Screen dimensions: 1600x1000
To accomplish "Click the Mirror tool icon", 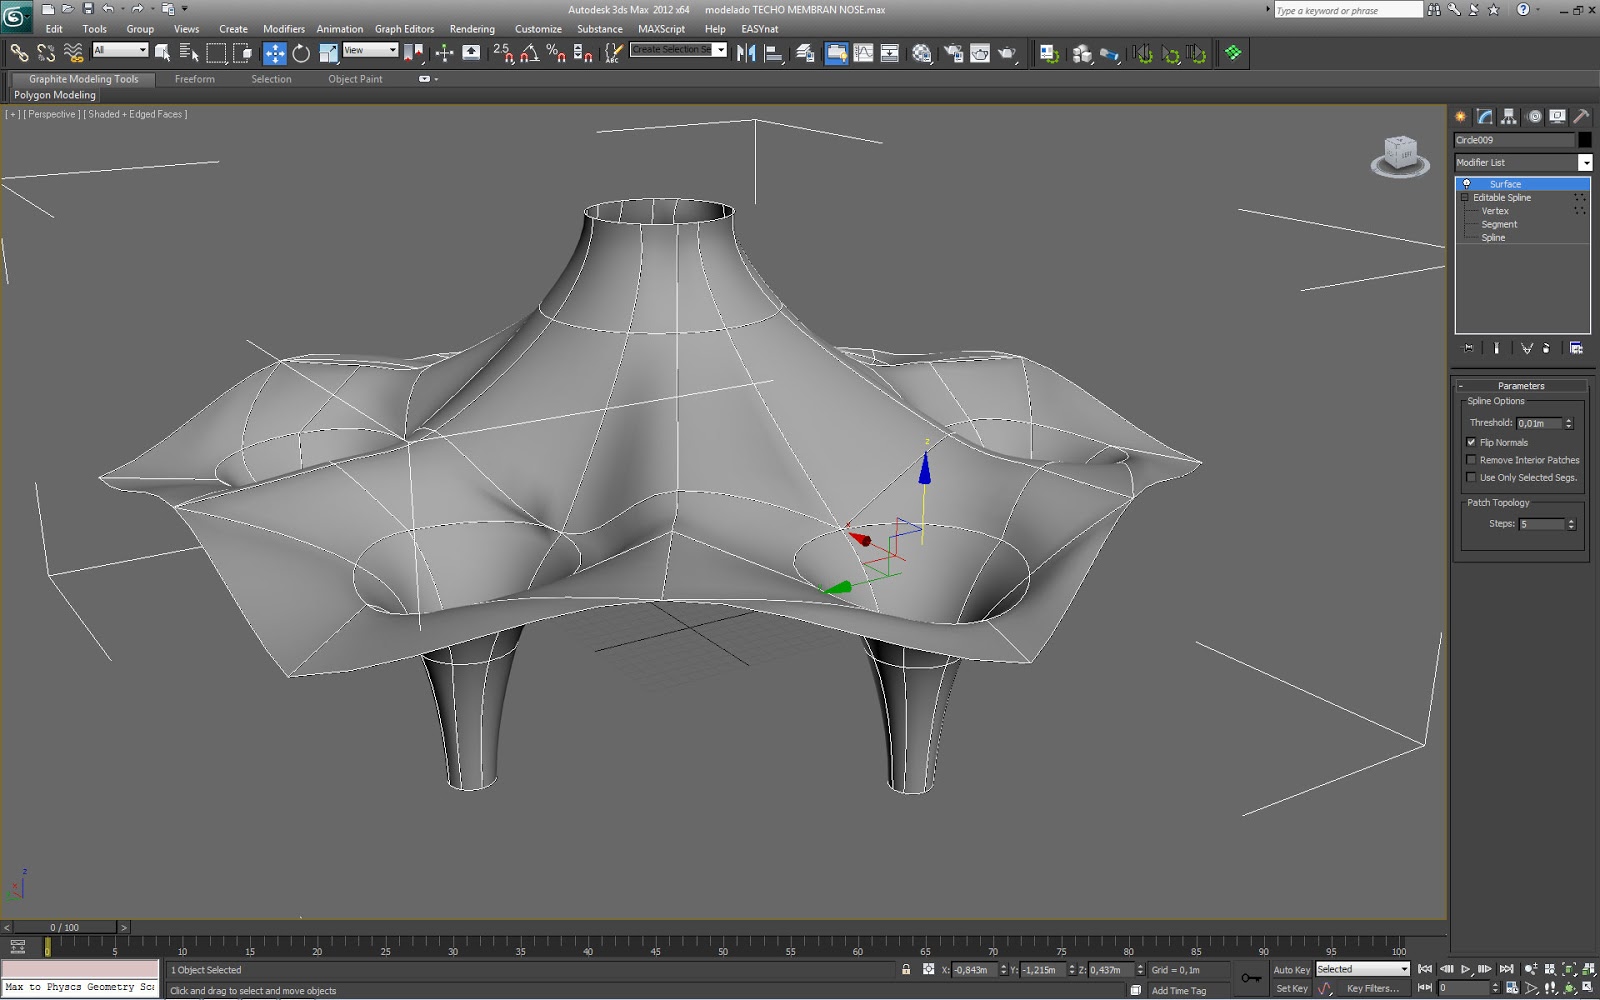I will (x=747, y=53).
